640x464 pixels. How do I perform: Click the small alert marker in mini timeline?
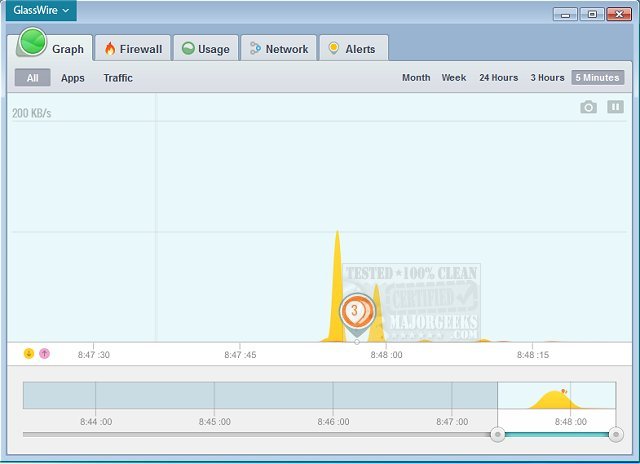click(x=563, y=391)
